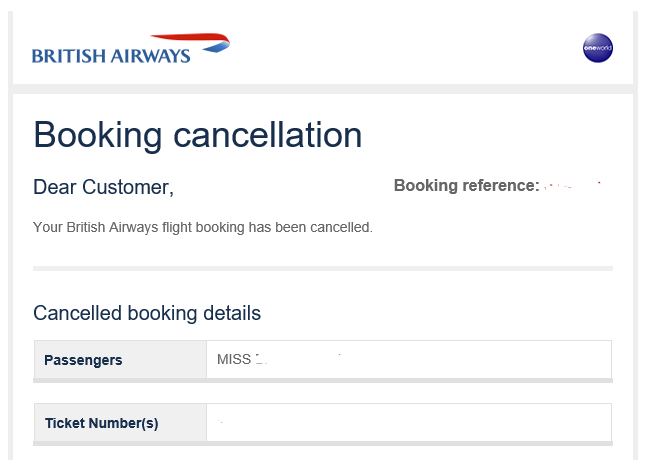The height and width of the screenshot is (460, 646).
Task: Click the Booking reference label
Action: pyautogui.click(x=467, y=186)
